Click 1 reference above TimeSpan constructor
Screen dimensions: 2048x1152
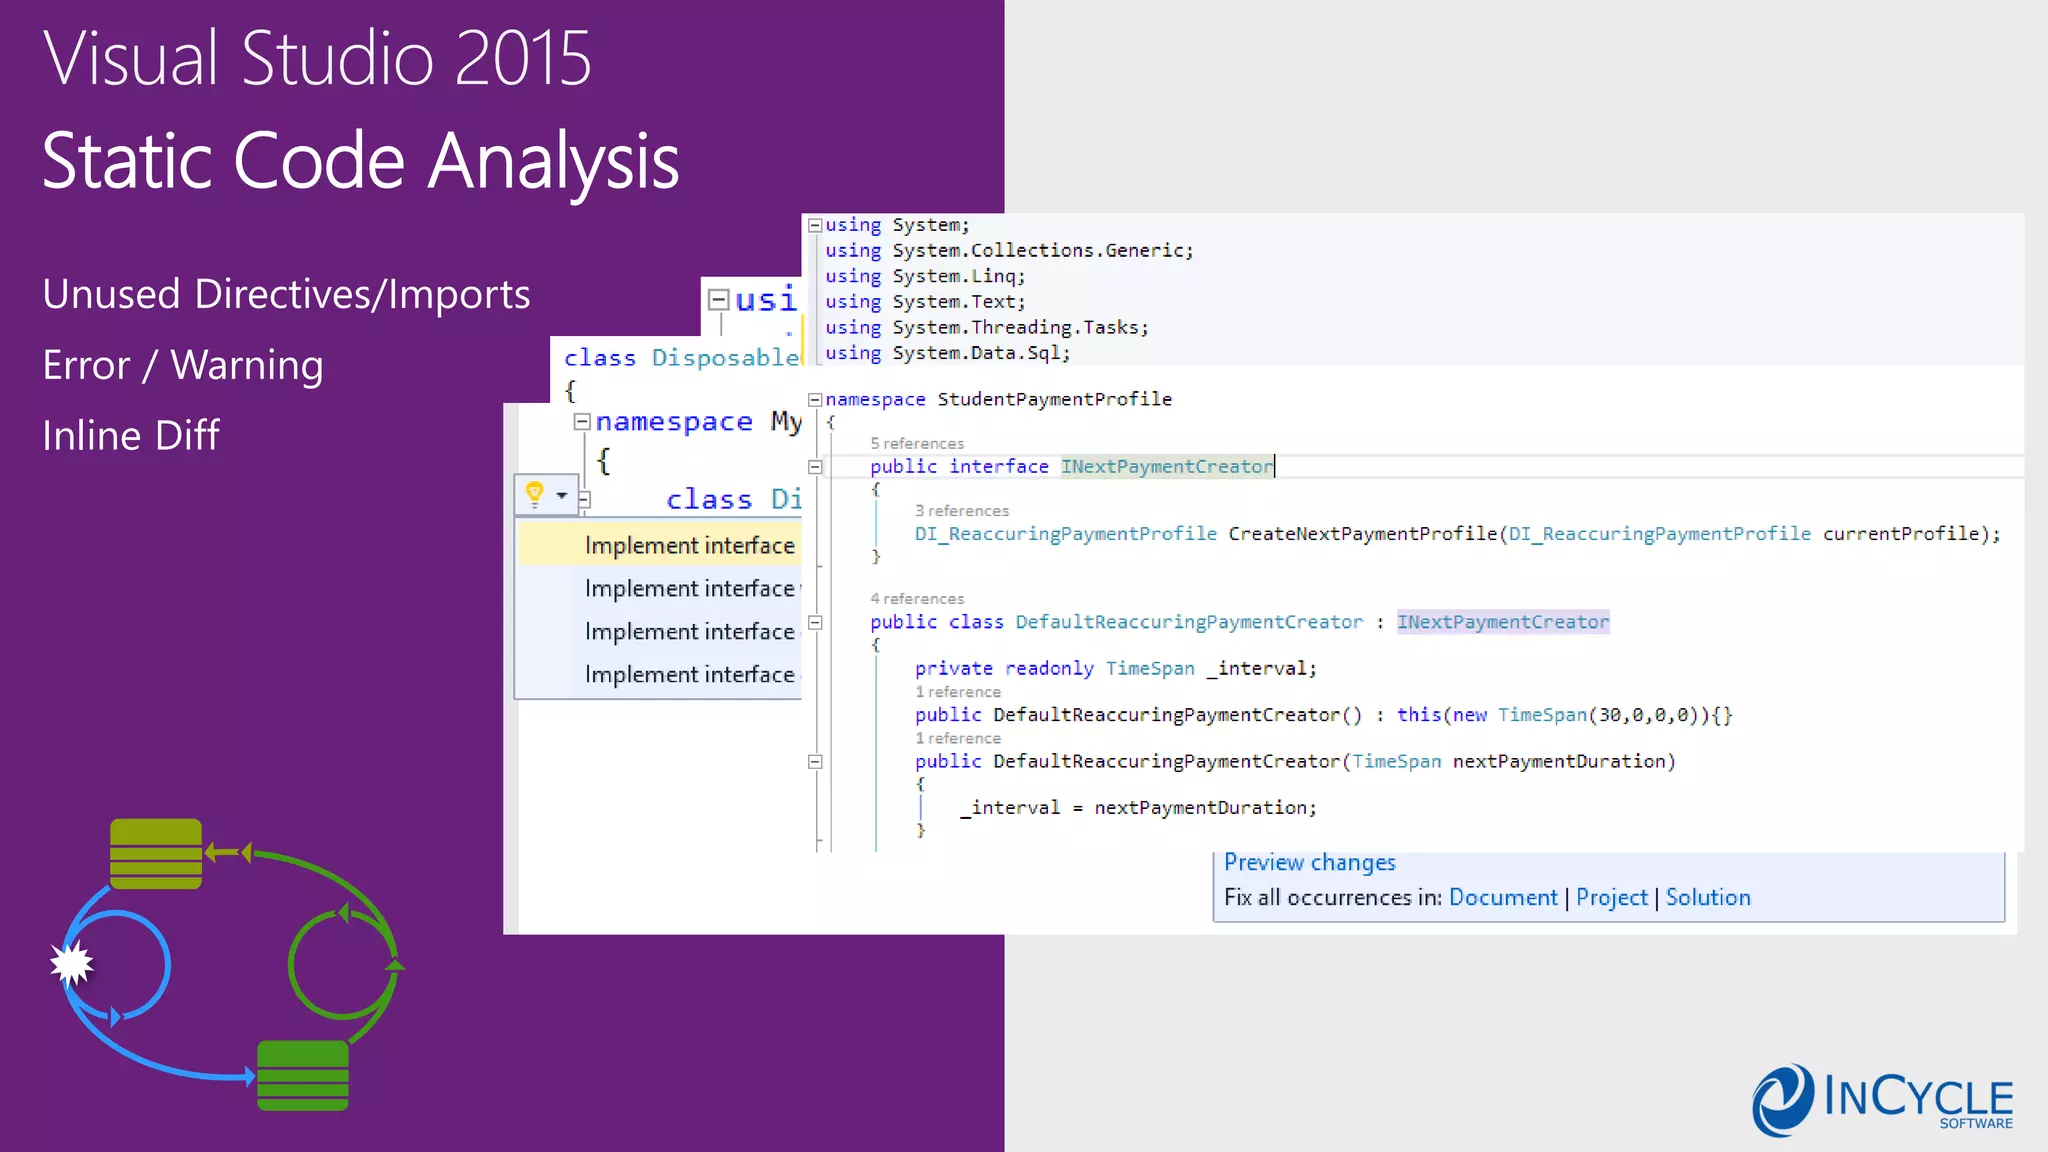coord(958,739)
